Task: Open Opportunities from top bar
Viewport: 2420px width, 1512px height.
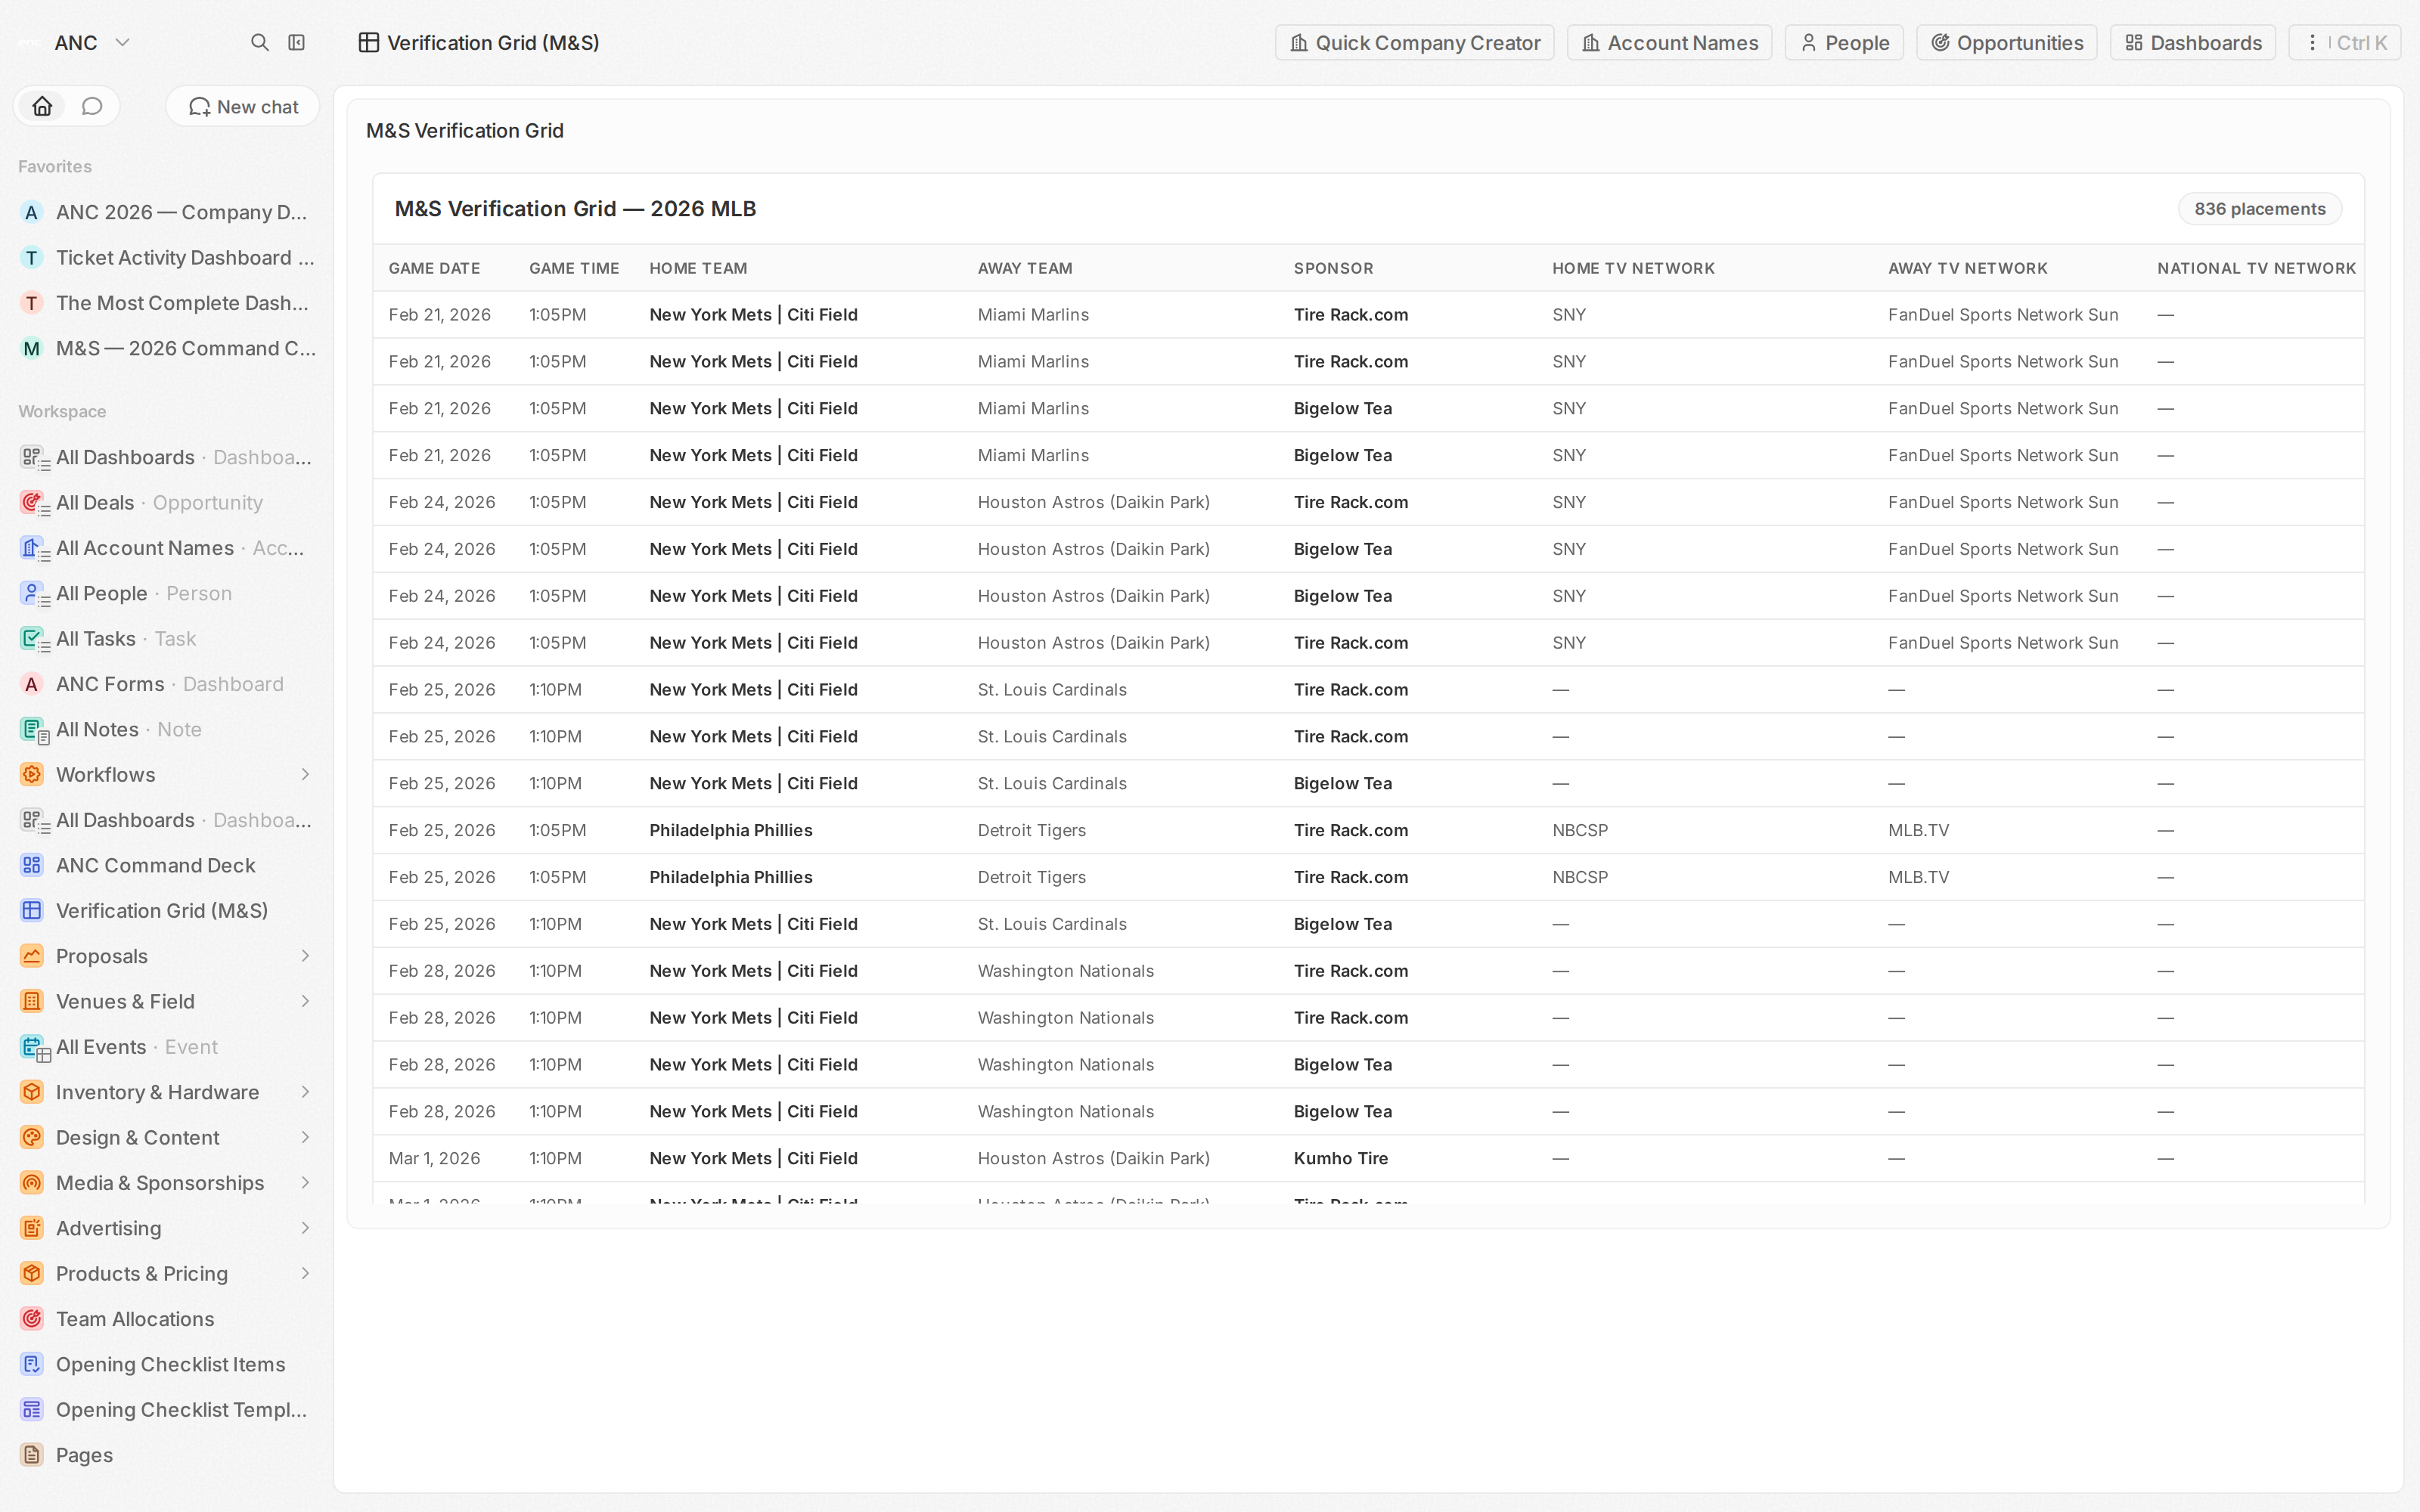Action: (x=2006, y=43)
